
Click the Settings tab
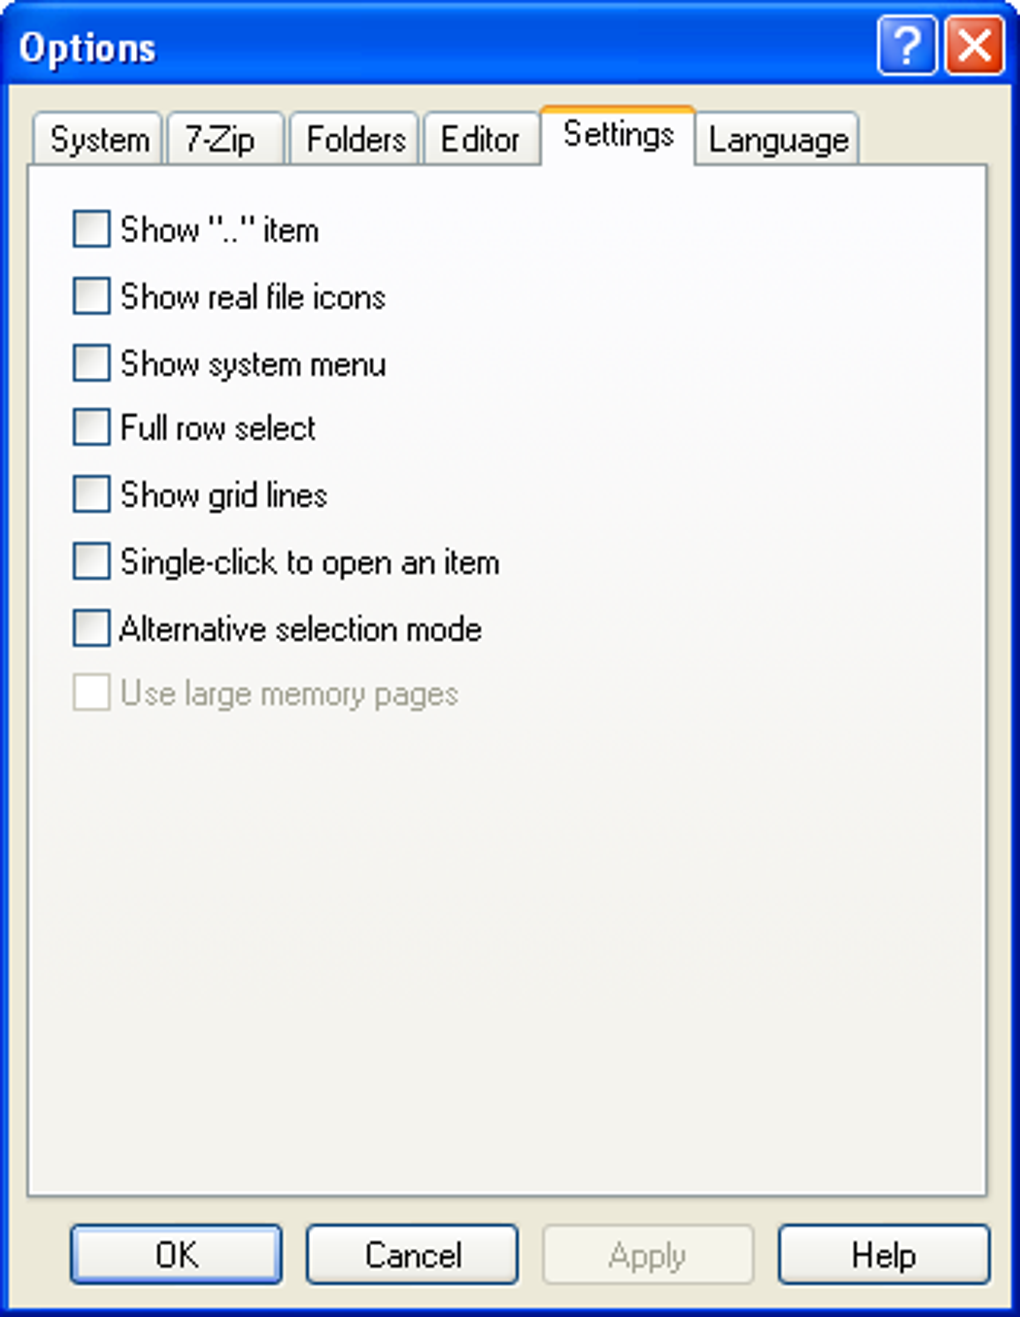618,135
